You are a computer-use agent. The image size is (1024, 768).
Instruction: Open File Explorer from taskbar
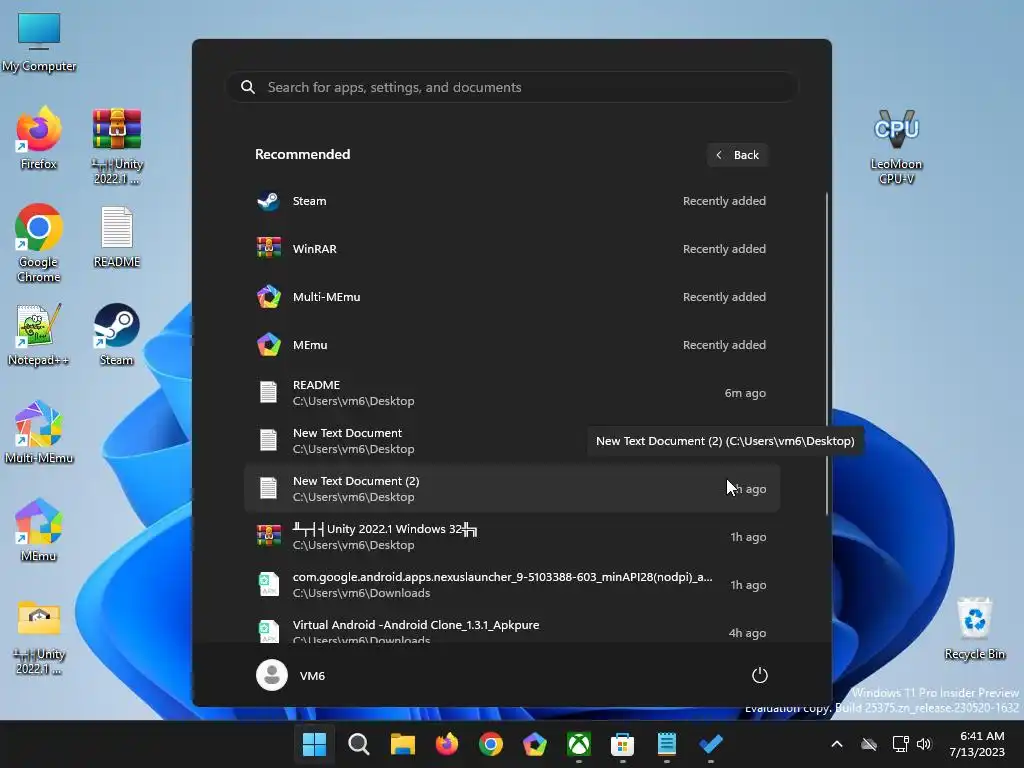tap(402, 744)
